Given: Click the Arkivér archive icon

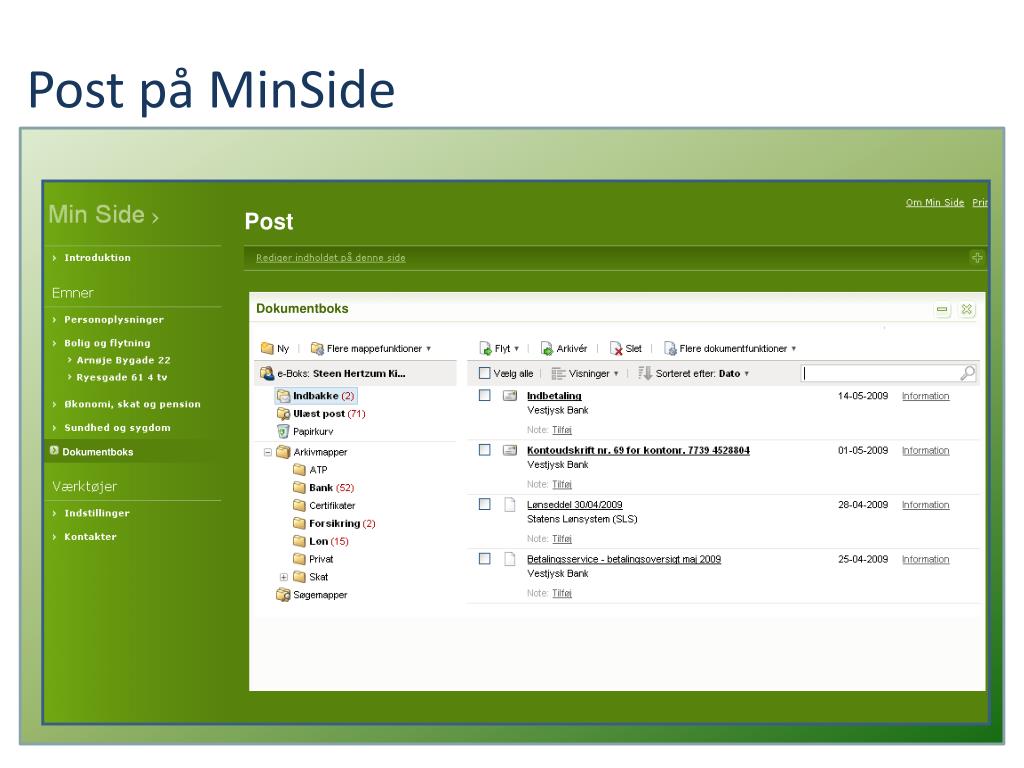Looking at the screenshot, I should point(547,348).
